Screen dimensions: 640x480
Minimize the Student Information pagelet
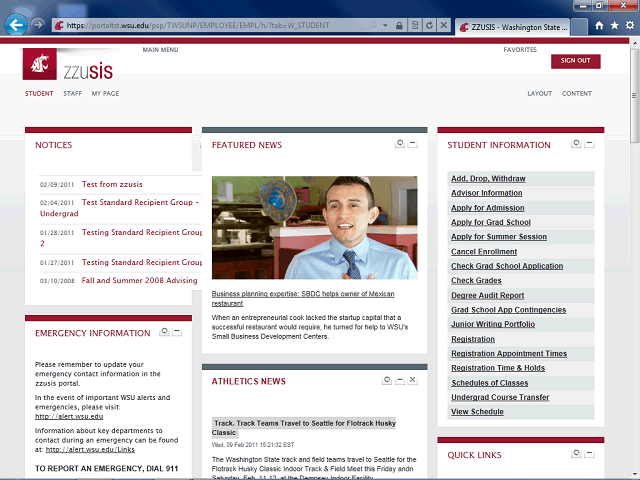[x=589, y=144]
